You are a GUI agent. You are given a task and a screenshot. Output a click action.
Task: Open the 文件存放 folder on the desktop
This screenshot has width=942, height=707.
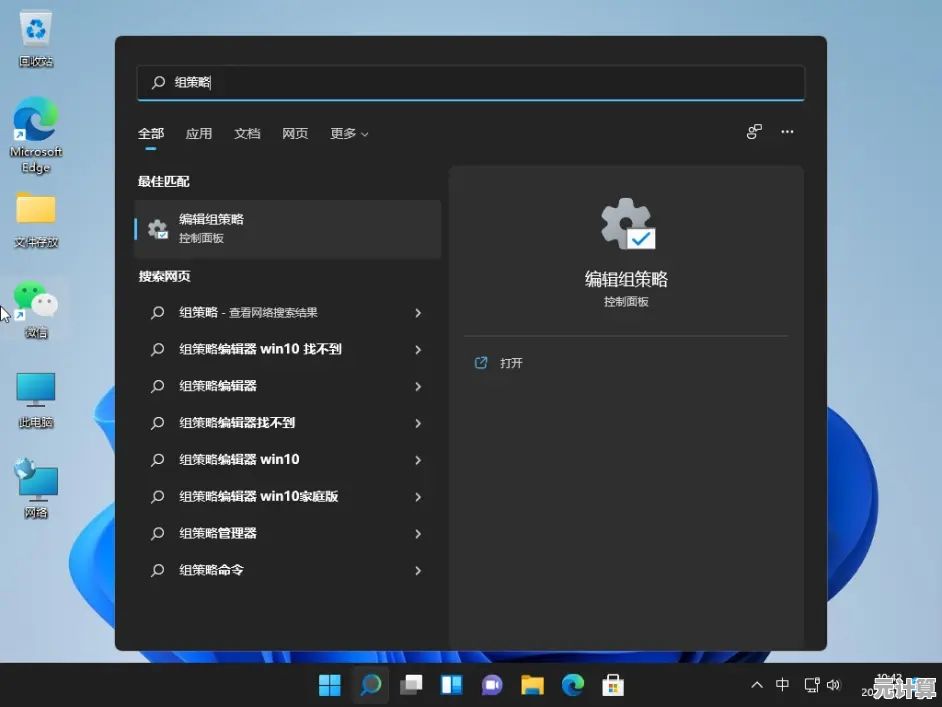[36, 219]
